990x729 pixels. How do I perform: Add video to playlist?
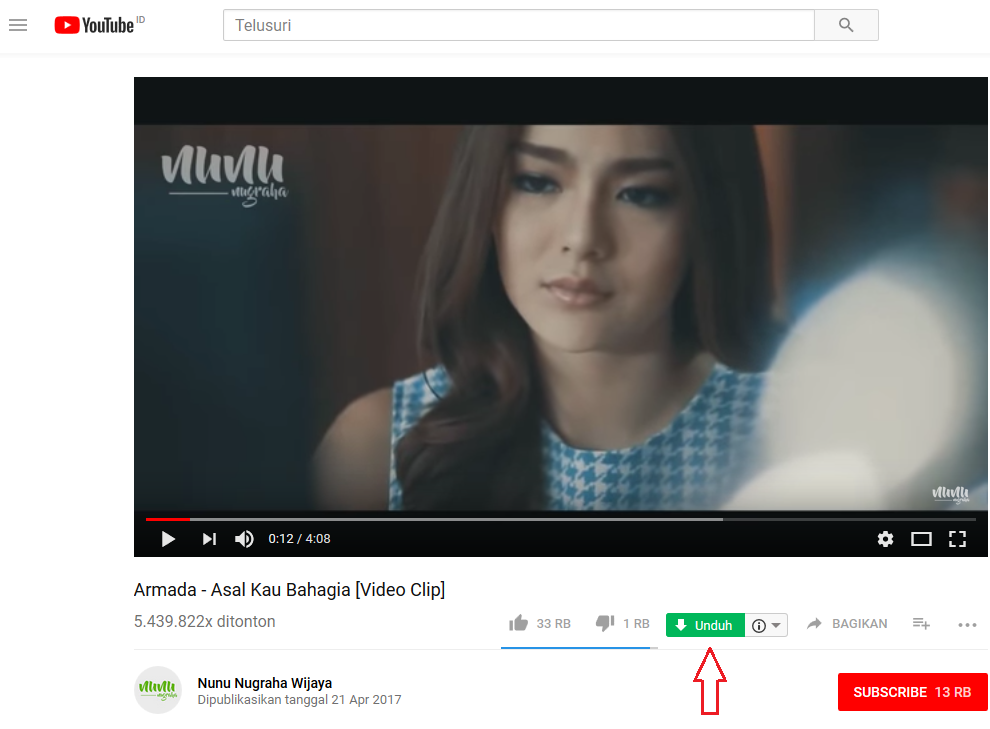[921, 624]
